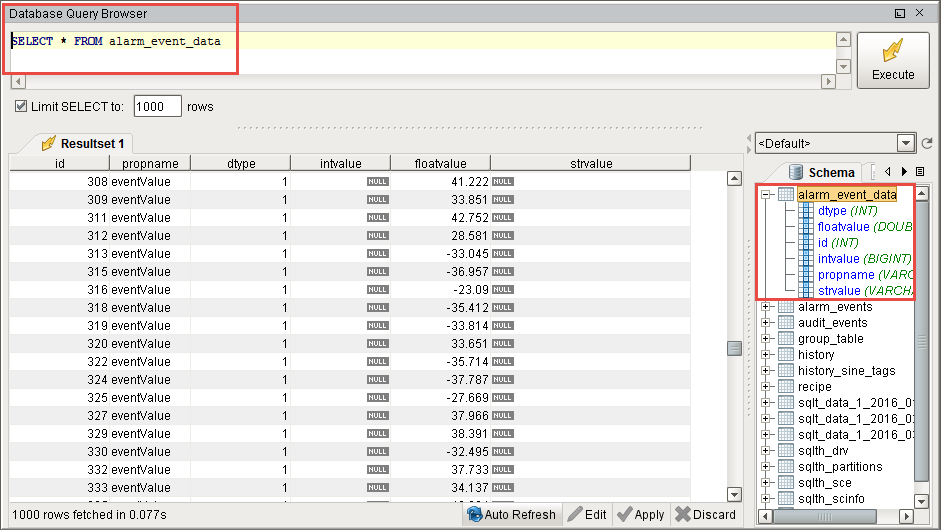Click the floatvalue column icon
Screen dimensions: 941x530
click(806, 227)
